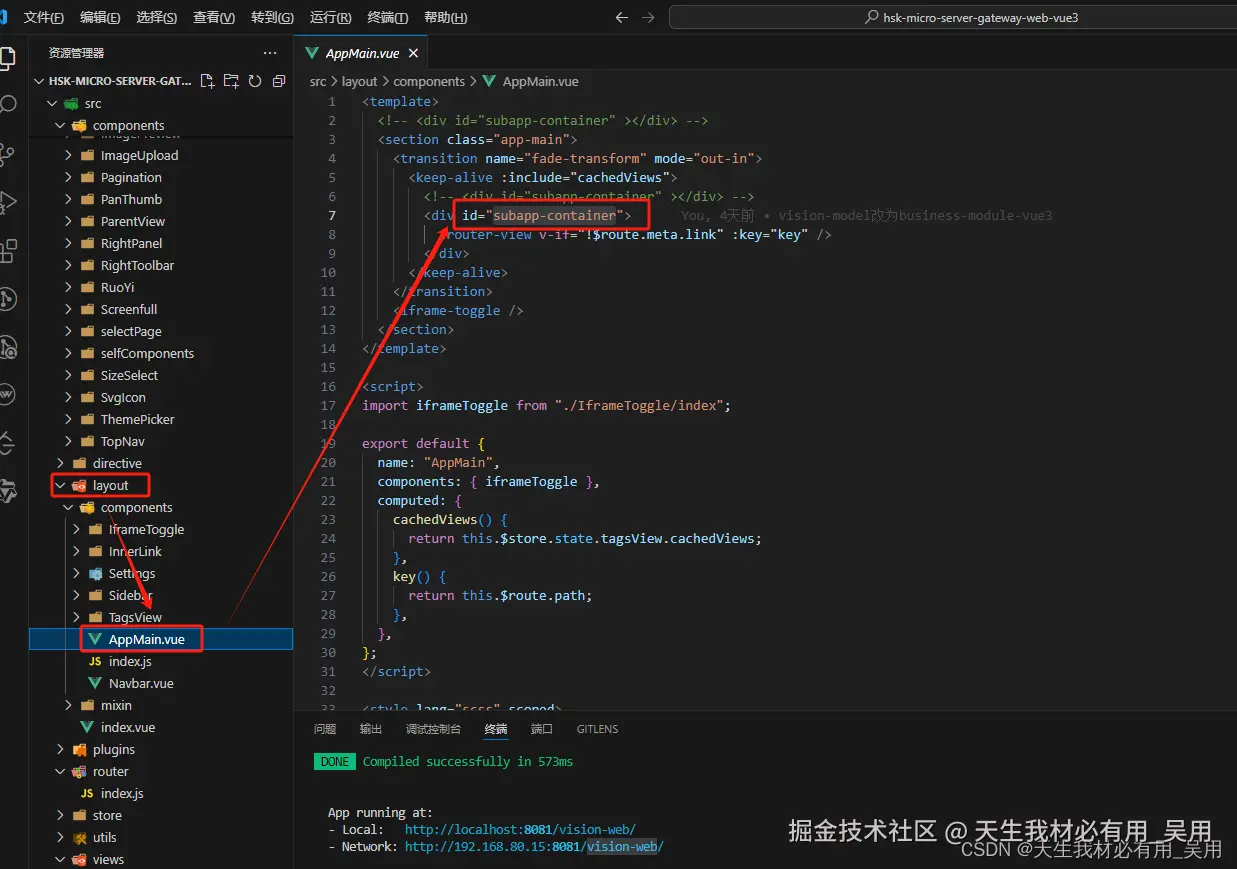The width and height of the screenshot is (1237, 869).
Task: Open the 查看(V) menu
Action: (214, 17)
